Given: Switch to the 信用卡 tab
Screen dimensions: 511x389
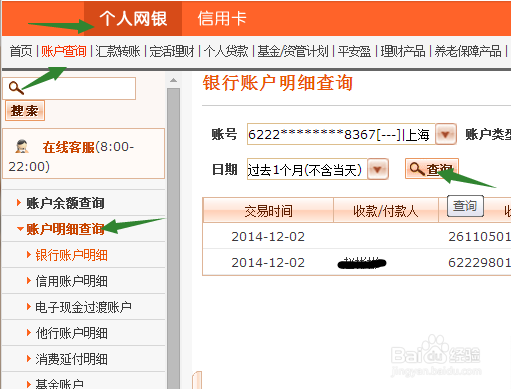Looking at the screenshot, I should coord(222,18).
